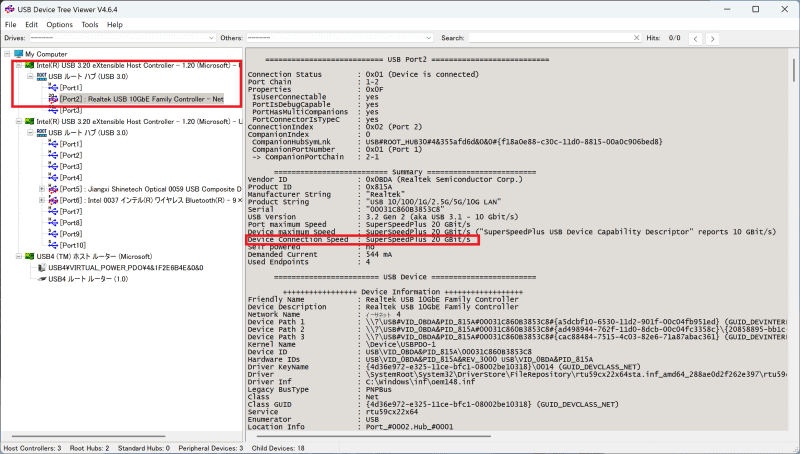The width and height of the screenshot is (800, 454).
Task: Click the second Intel host controller chip icon
Action: click(30, 121)
